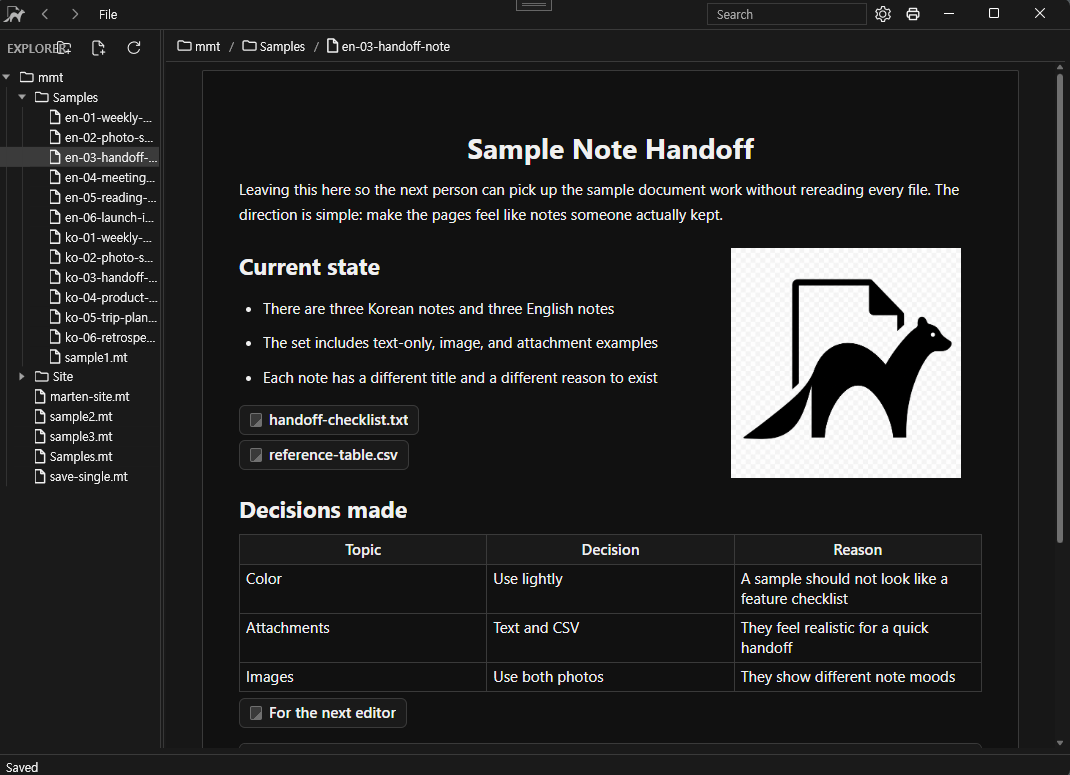The height and width of the screenshot is (775, 1070).
Task: Open ko-06-retrospe file in tree
Action: point(101,338)
